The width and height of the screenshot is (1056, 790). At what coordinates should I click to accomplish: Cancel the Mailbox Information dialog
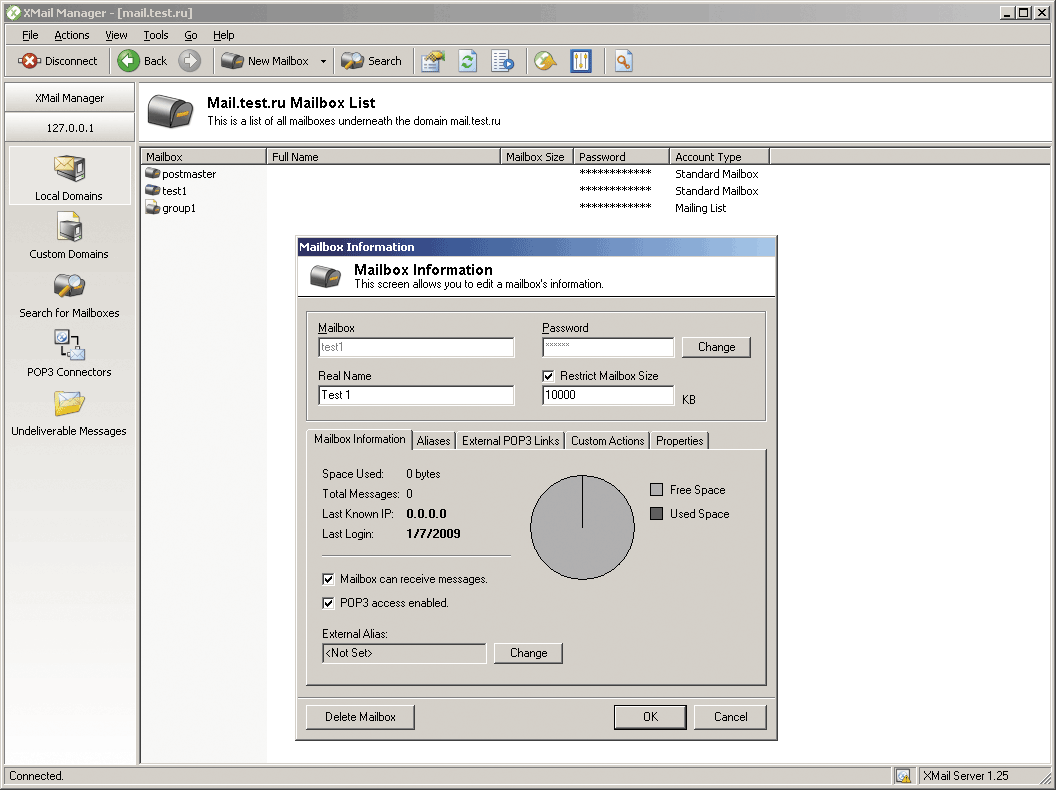tap(730, 717)
